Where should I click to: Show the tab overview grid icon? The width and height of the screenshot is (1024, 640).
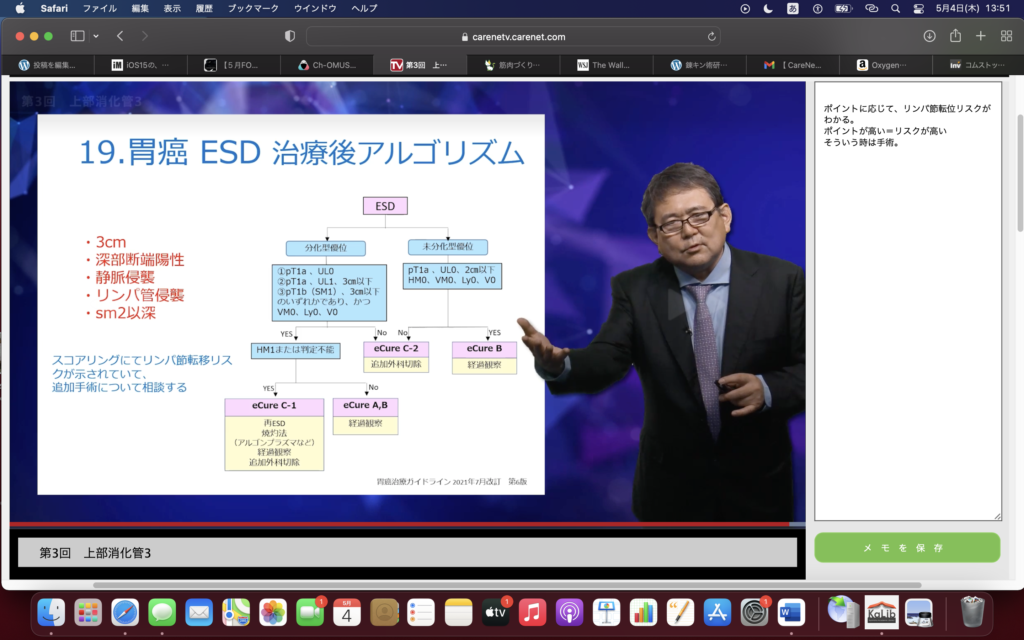(1006, 36)
